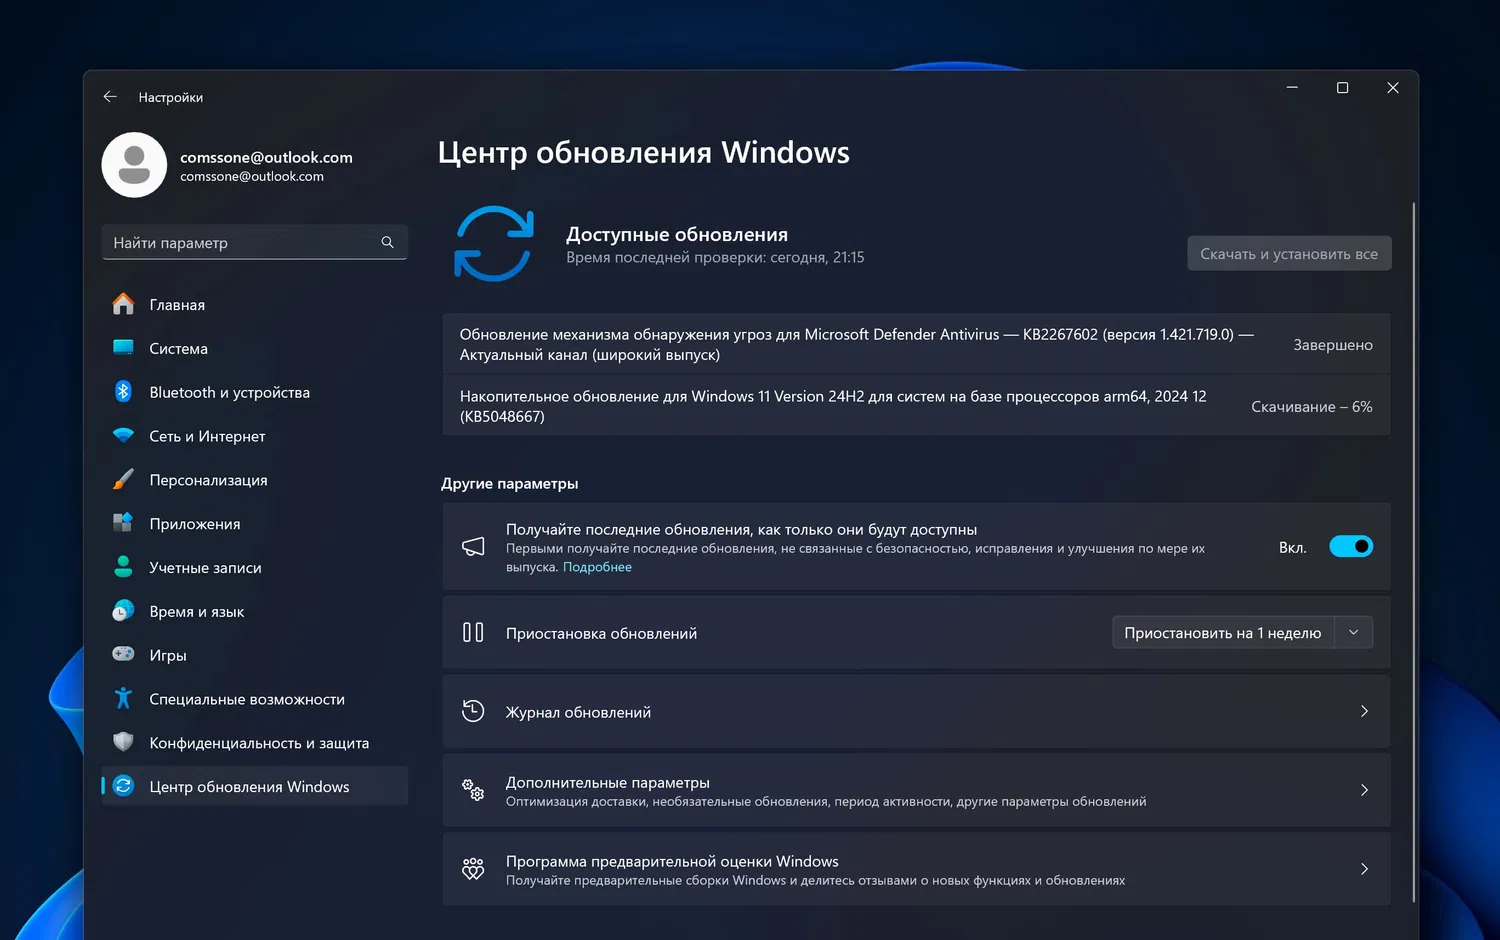Maximize the Настройки window

1342,88
